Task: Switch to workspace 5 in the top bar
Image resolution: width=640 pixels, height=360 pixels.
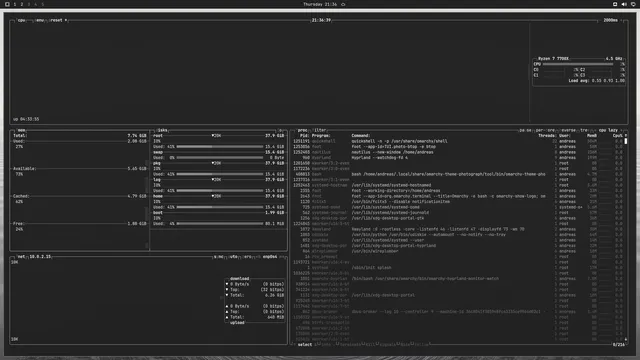Action: [x=42, y=4]
